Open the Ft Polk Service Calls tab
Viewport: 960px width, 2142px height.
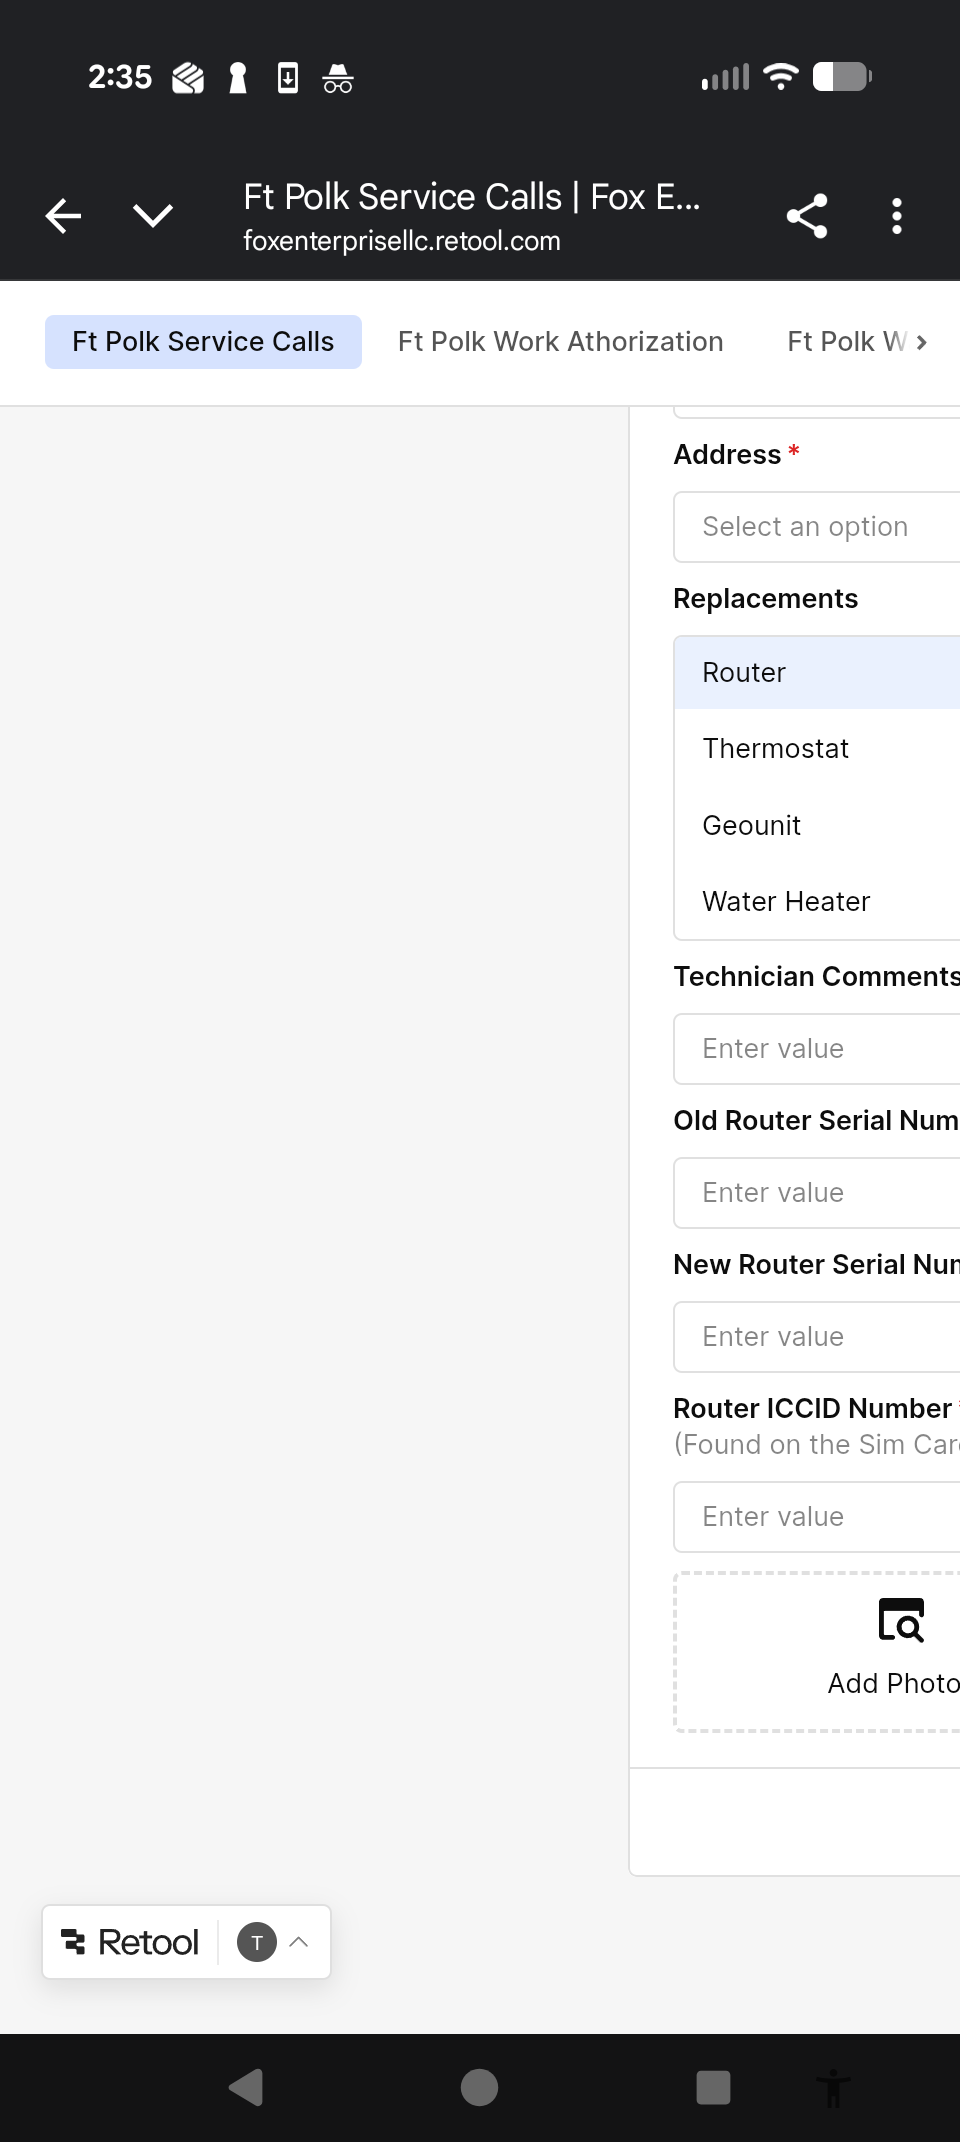point(203,342)
